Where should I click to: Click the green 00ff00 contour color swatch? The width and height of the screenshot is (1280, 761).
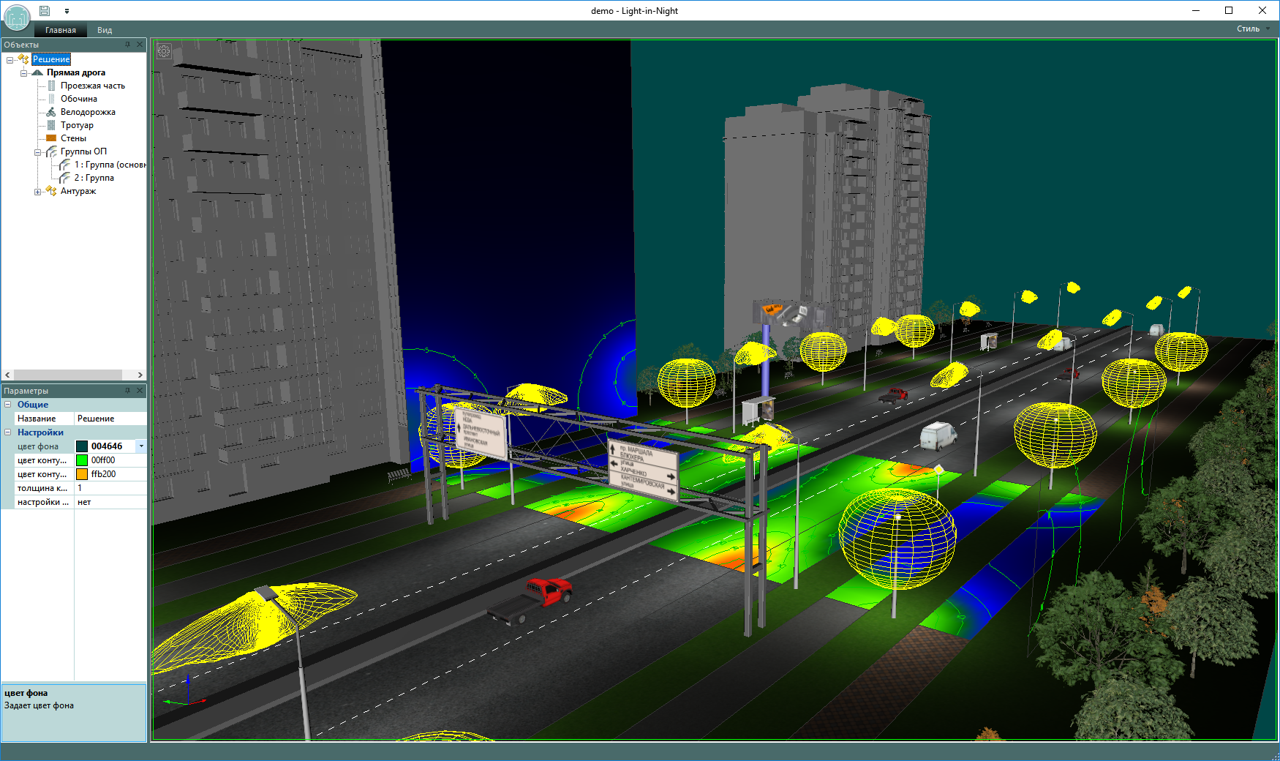tap(82, 460)
